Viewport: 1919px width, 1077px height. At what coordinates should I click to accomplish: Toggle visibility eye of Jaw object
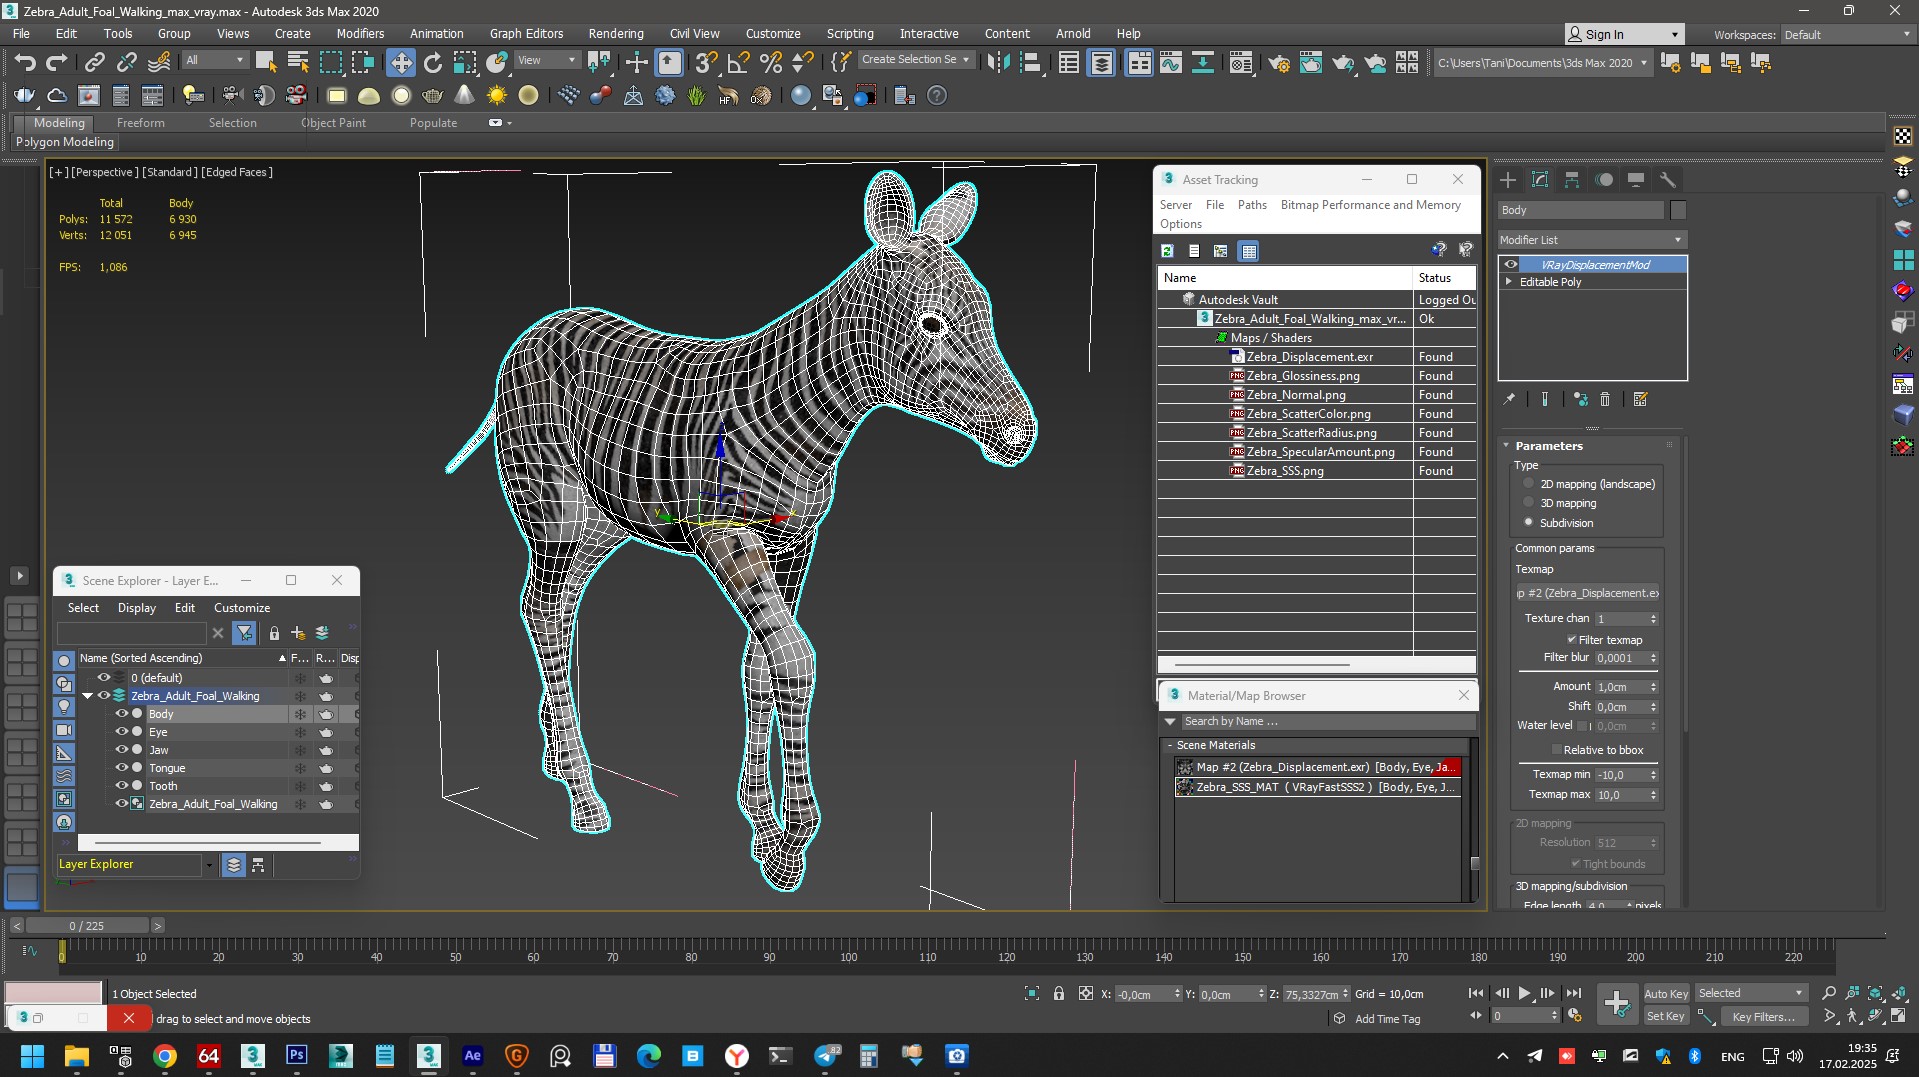point(122,750)
